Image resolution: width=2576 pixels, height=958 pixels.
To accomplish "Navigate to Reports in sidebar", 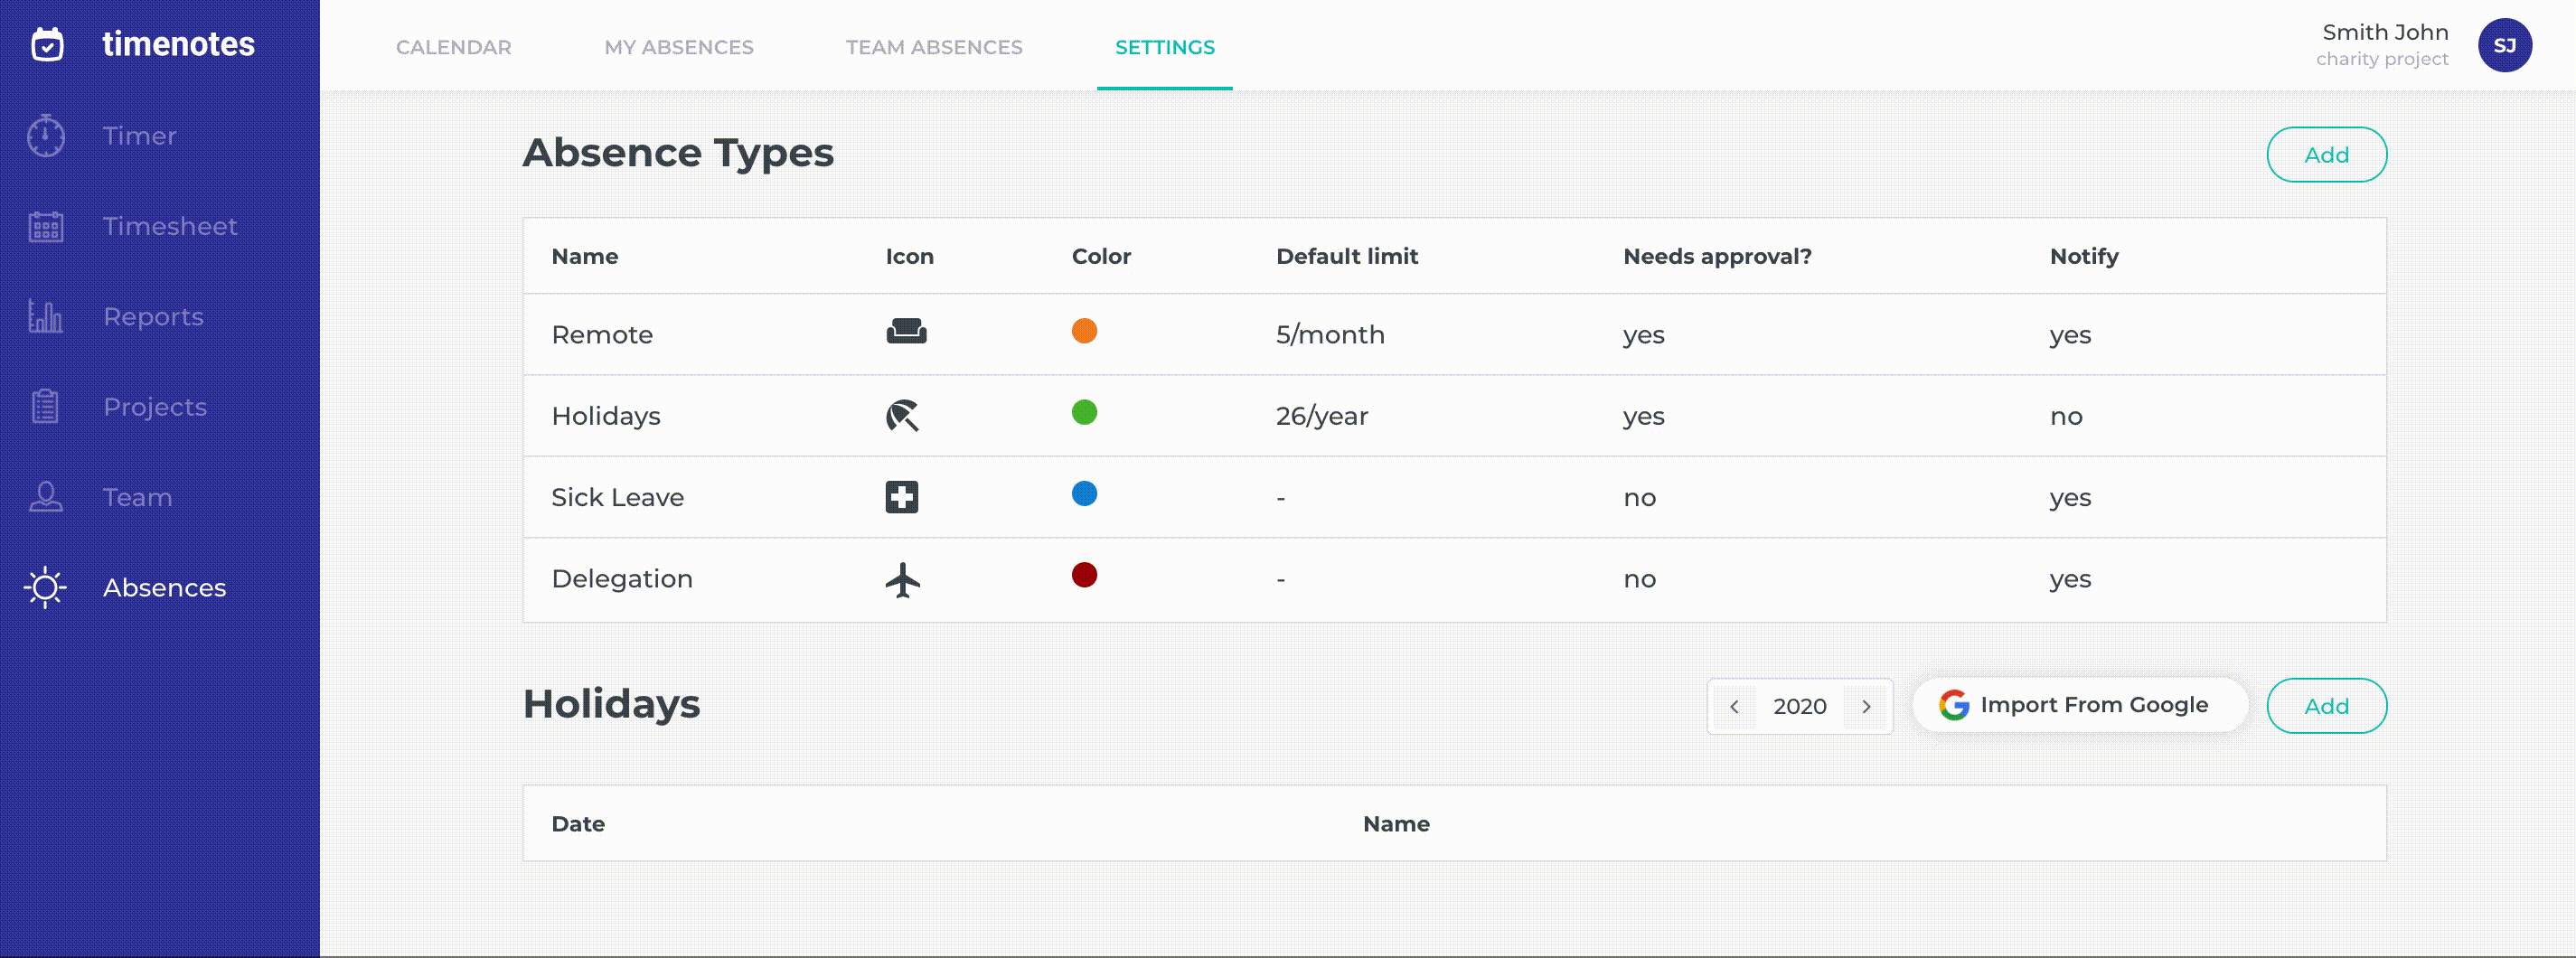I will [153, 317].
